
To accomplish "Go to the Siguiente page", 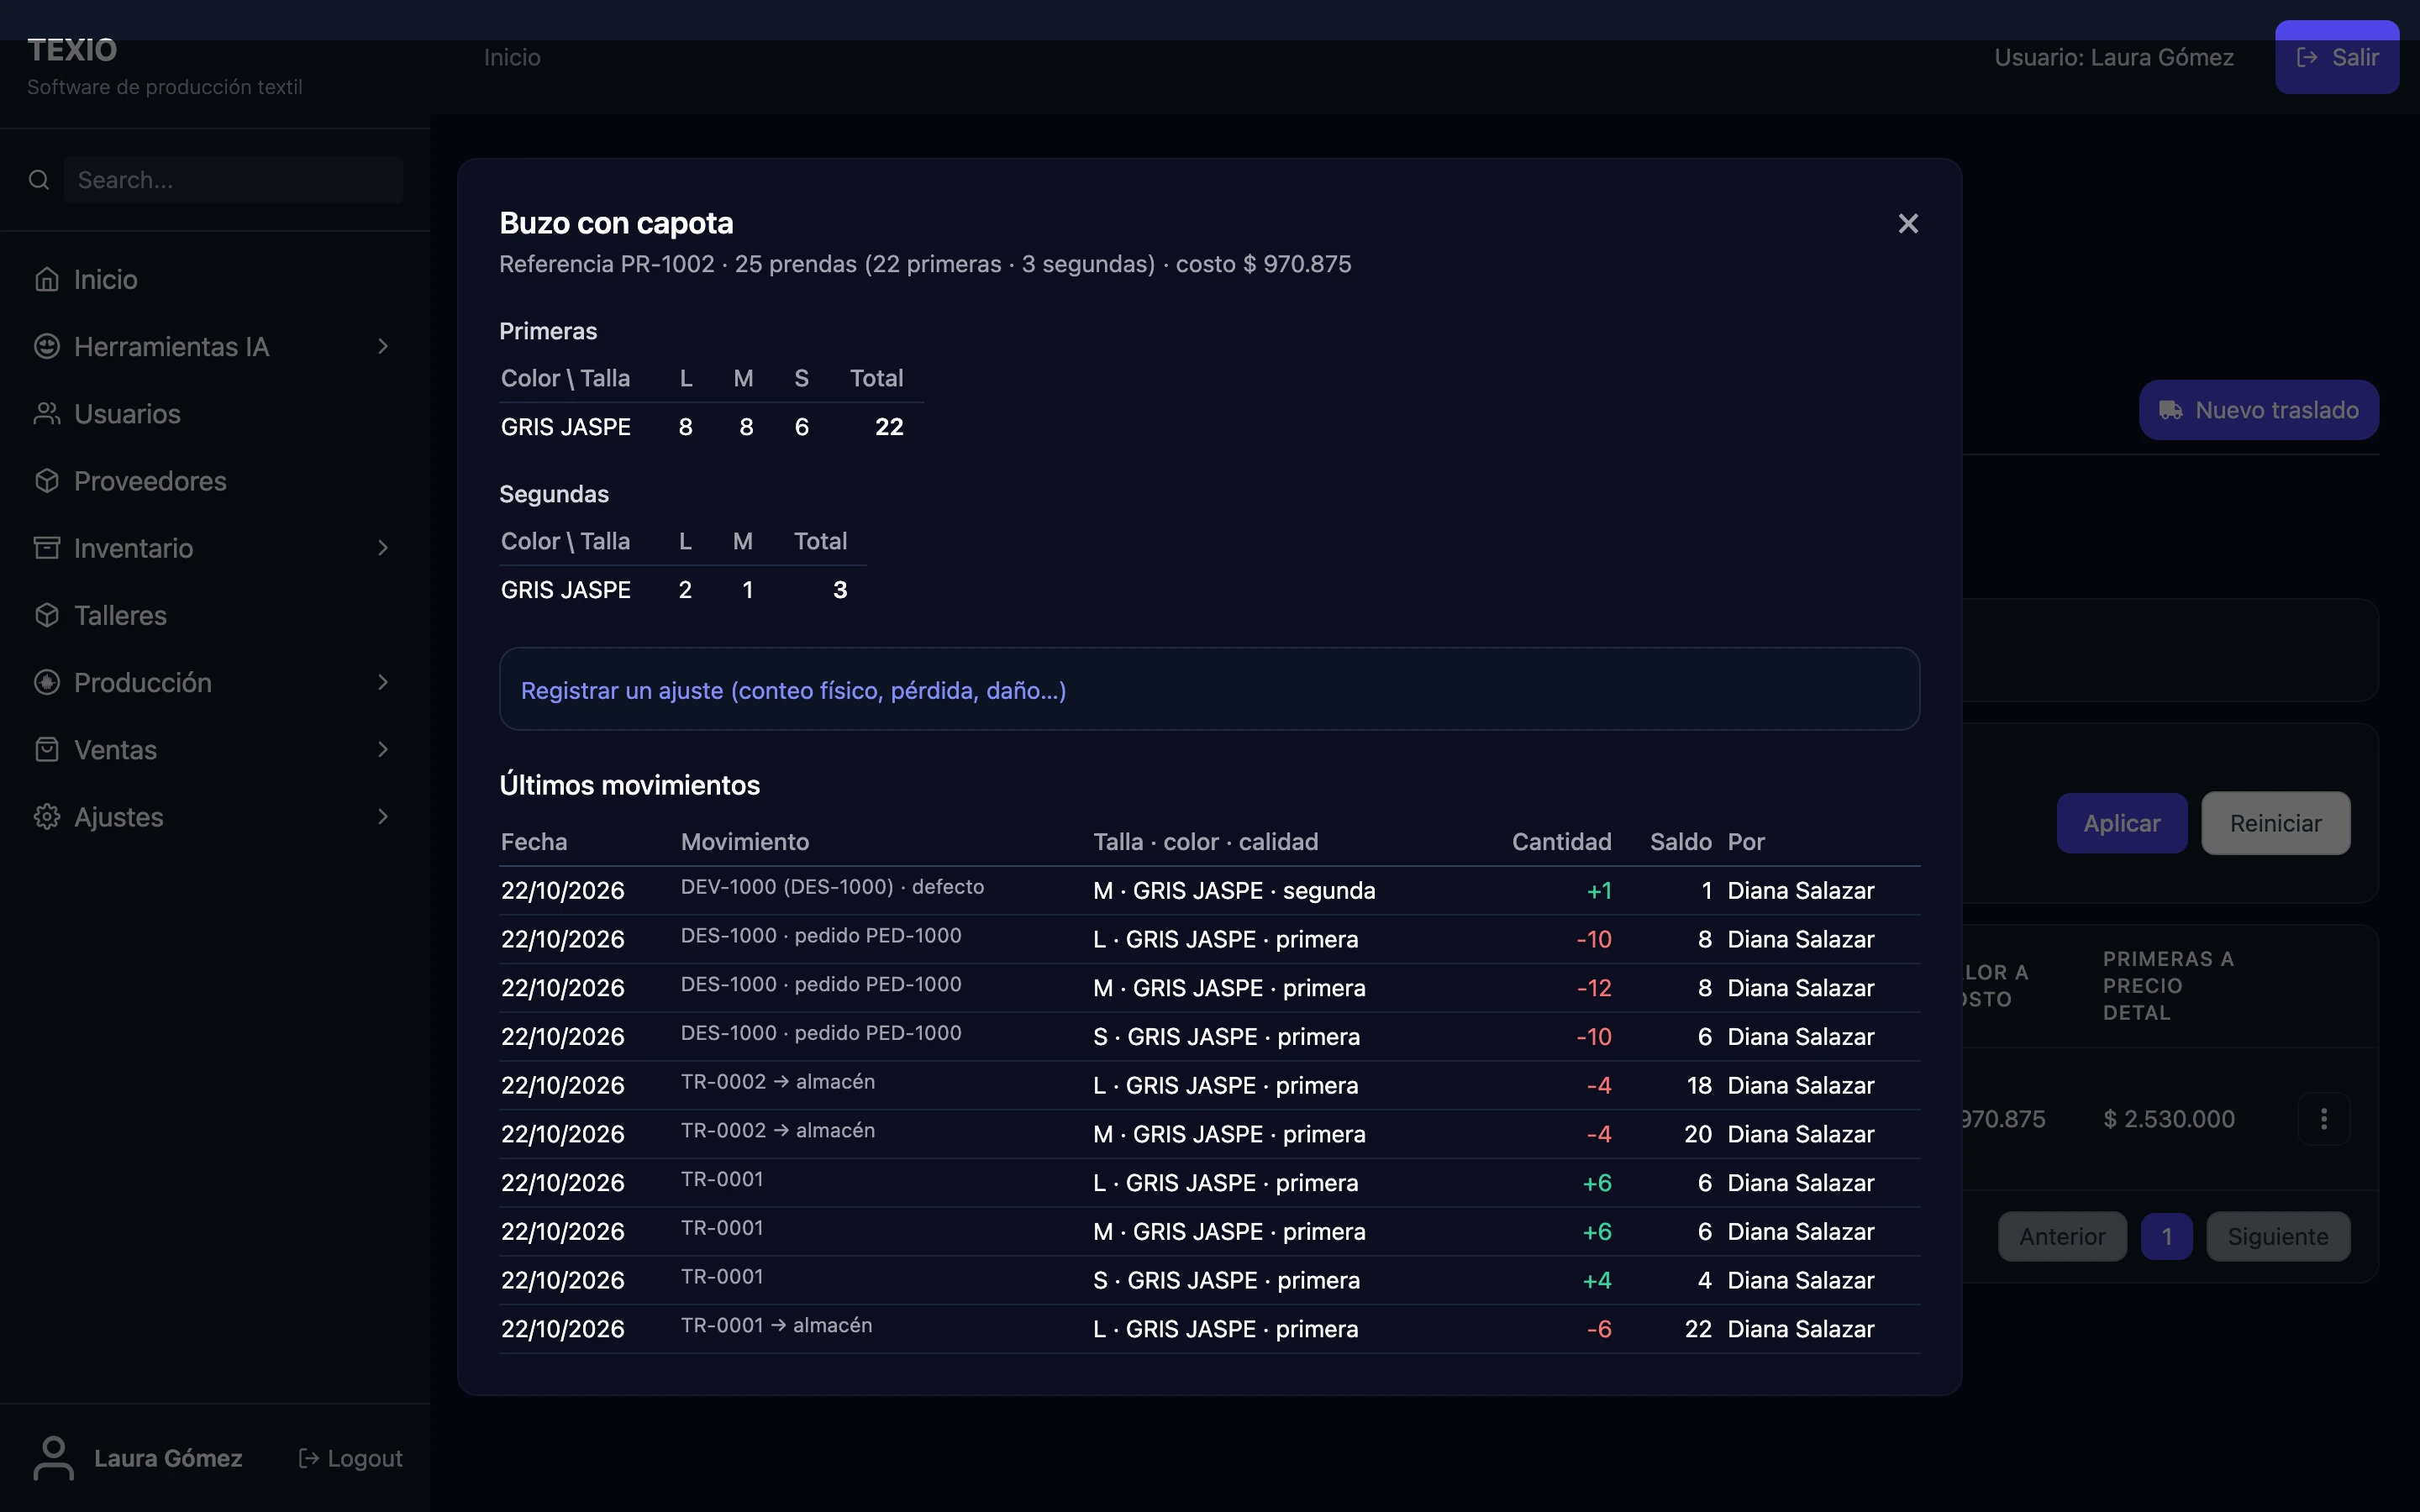I will click(2277, 1236).
